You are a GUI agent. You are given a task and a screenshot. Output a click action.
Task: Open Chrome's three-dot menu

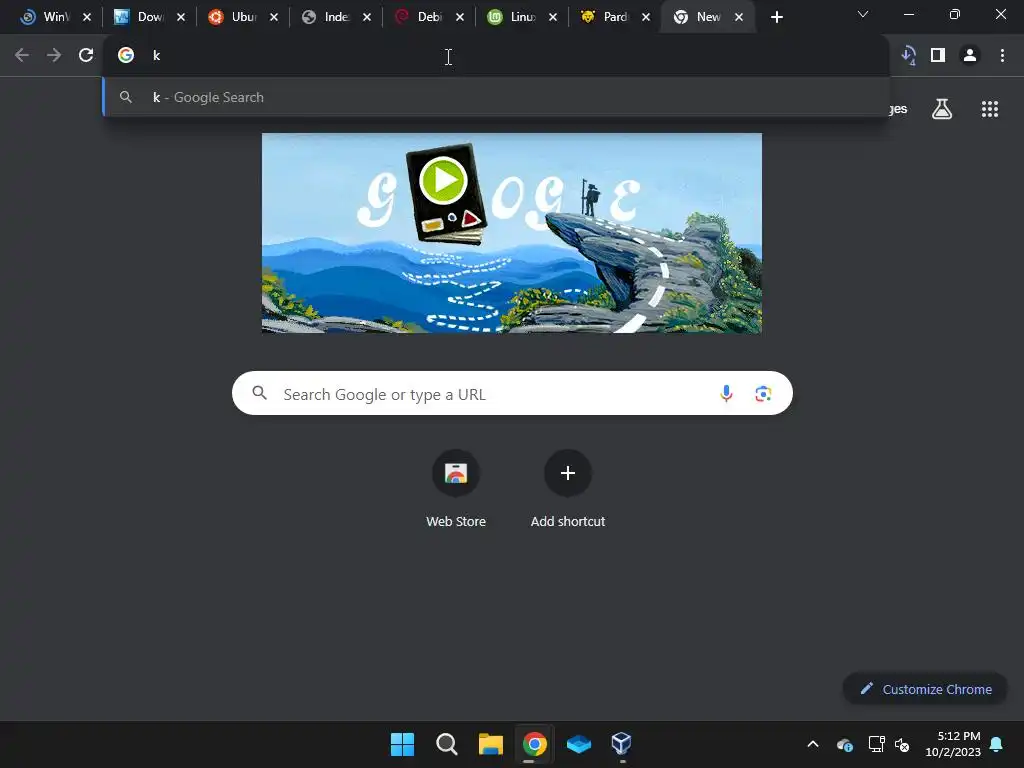[x=1002, y=56]
